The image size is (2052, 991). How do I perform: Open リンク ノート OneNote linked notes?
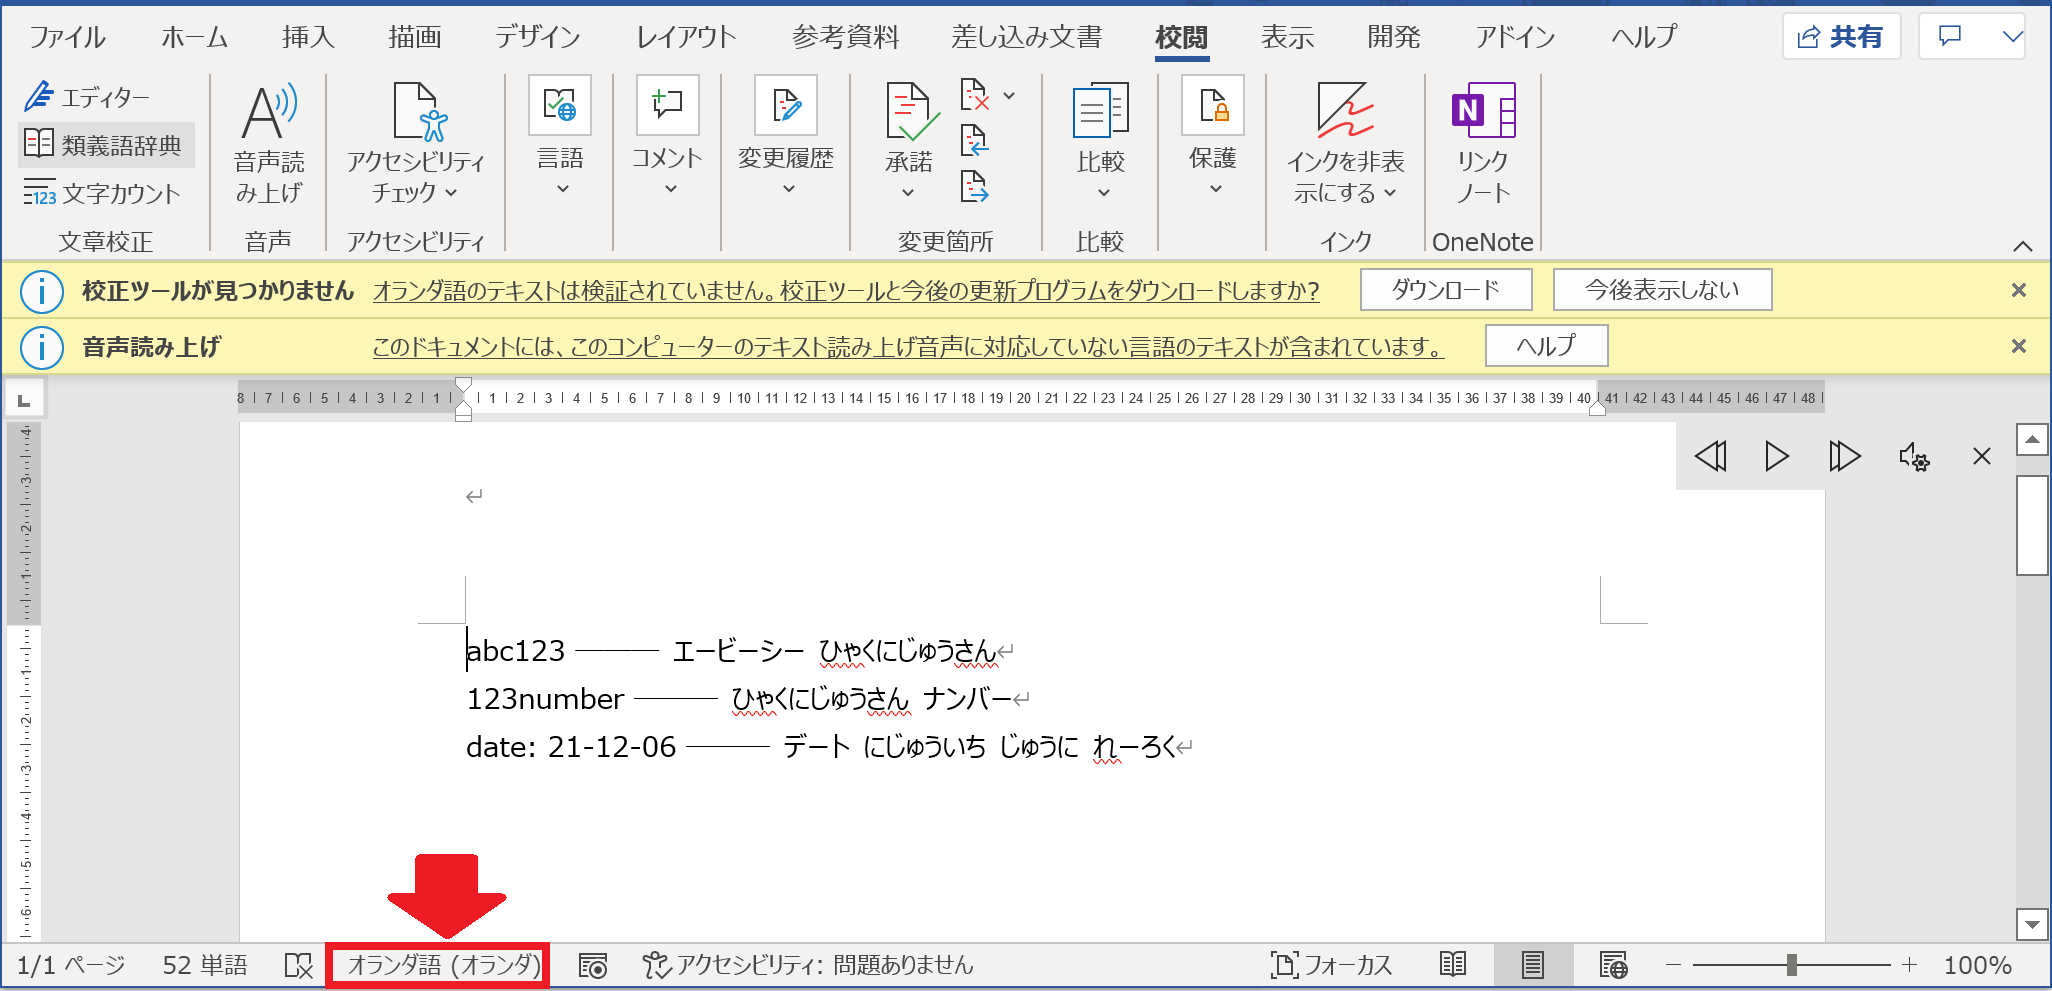tap(1483, 142)
